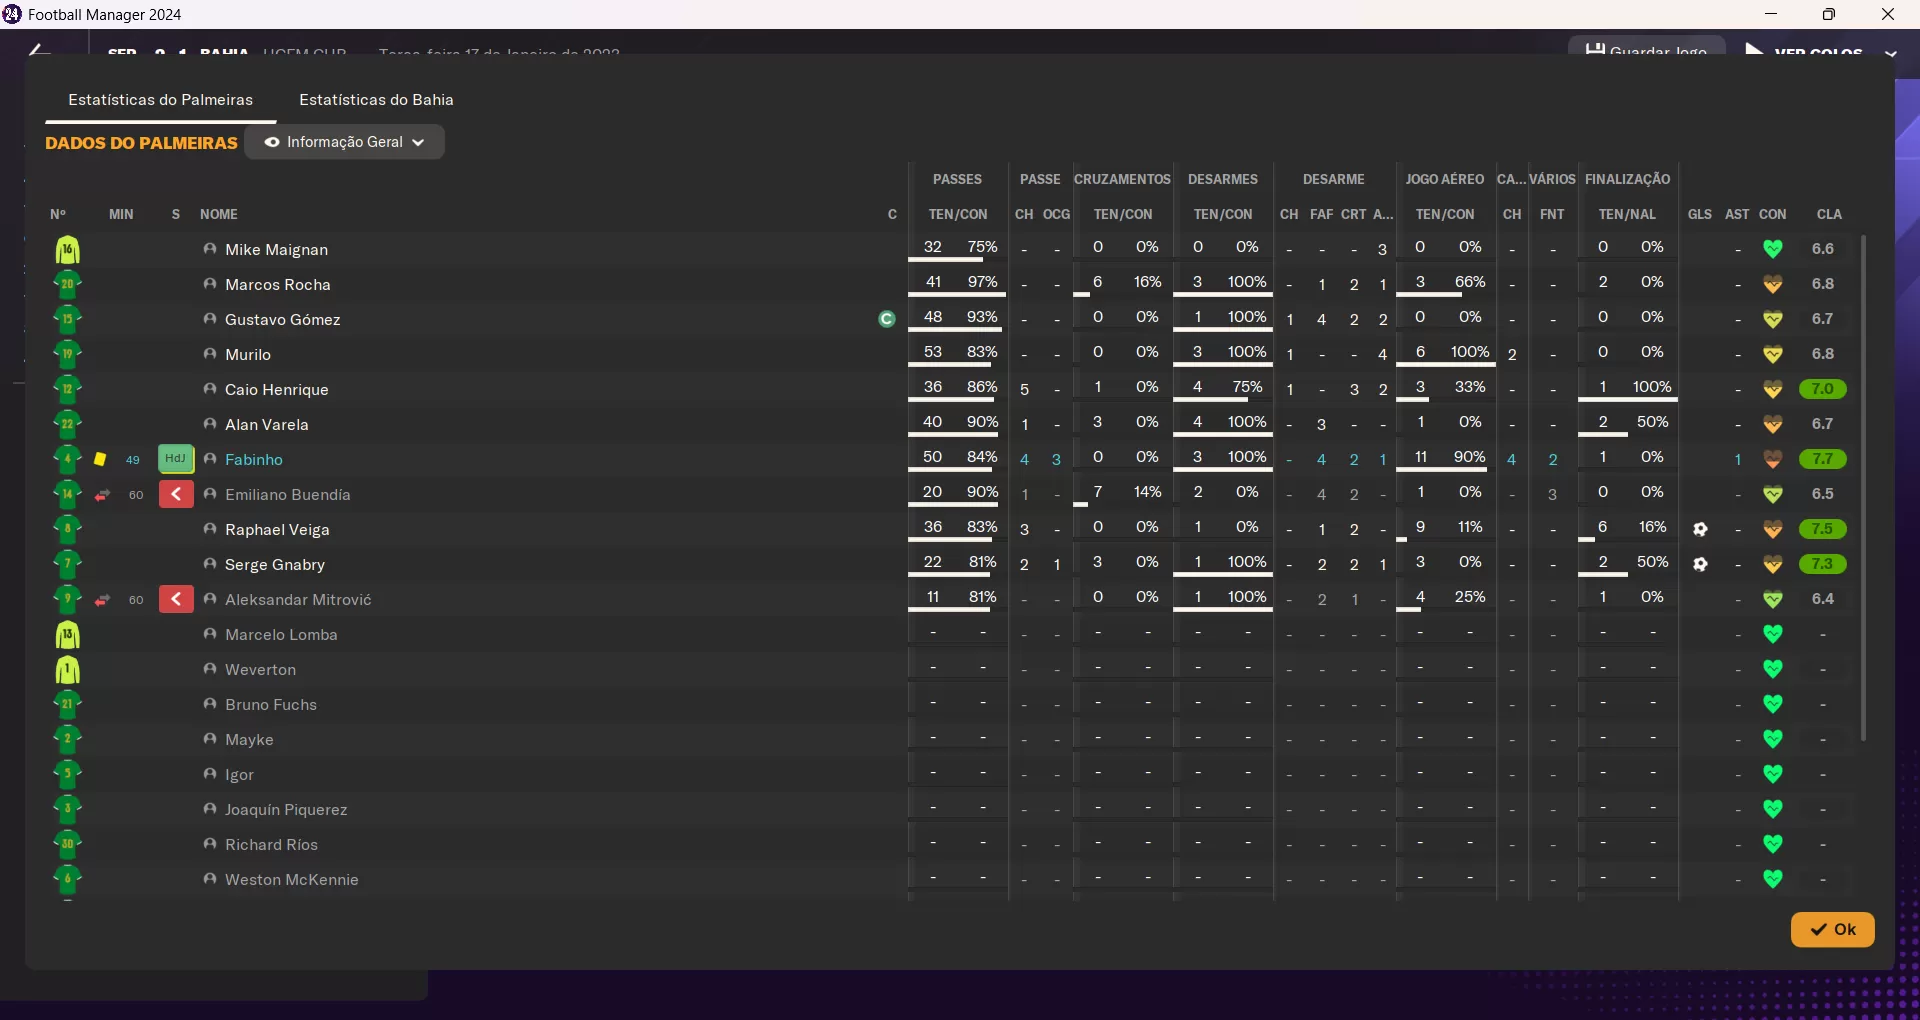
Task: Click the FINALIZAÇÃO column group header
Action: 1627,180
